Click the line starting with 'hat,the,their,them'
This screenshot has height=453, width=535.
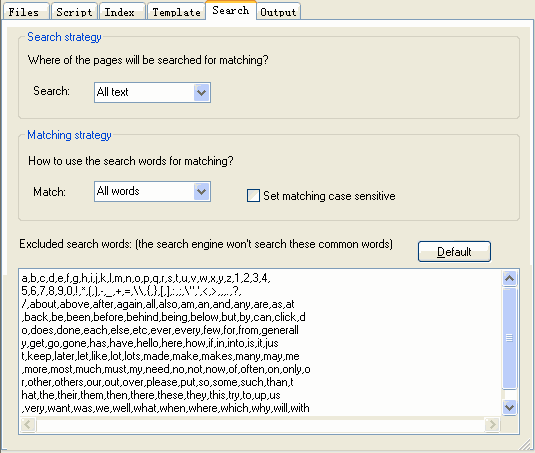(151, 395)
